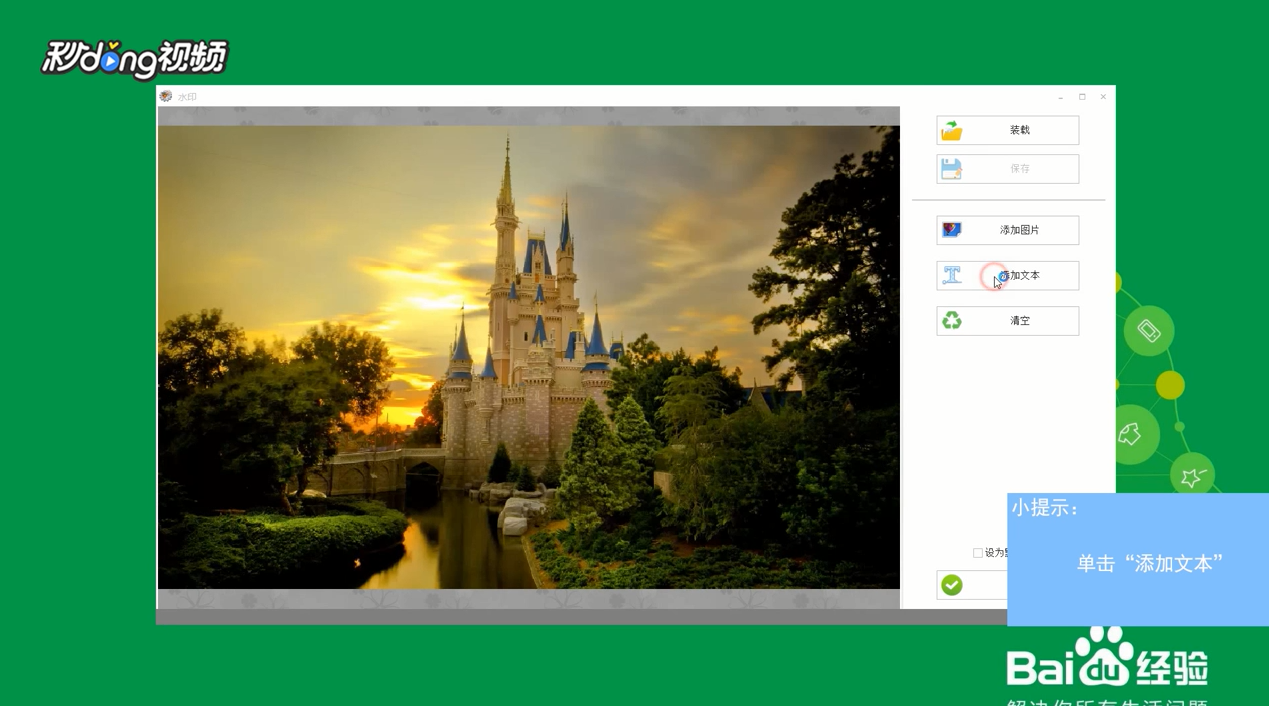Close the 水印 window

point(1103,97)
